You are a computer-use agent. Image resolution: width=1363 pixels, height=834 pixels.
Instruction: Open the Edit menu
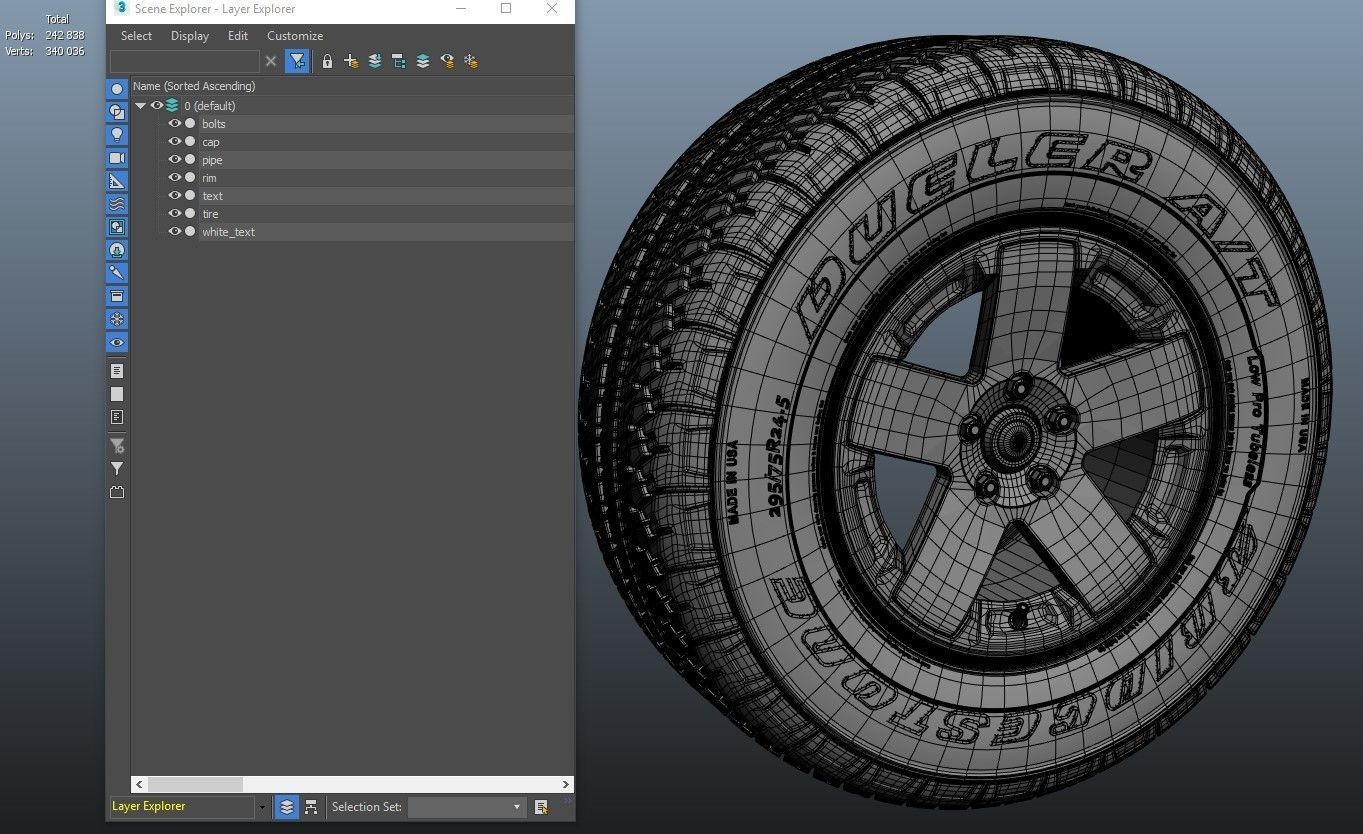(x=238, y=36)
